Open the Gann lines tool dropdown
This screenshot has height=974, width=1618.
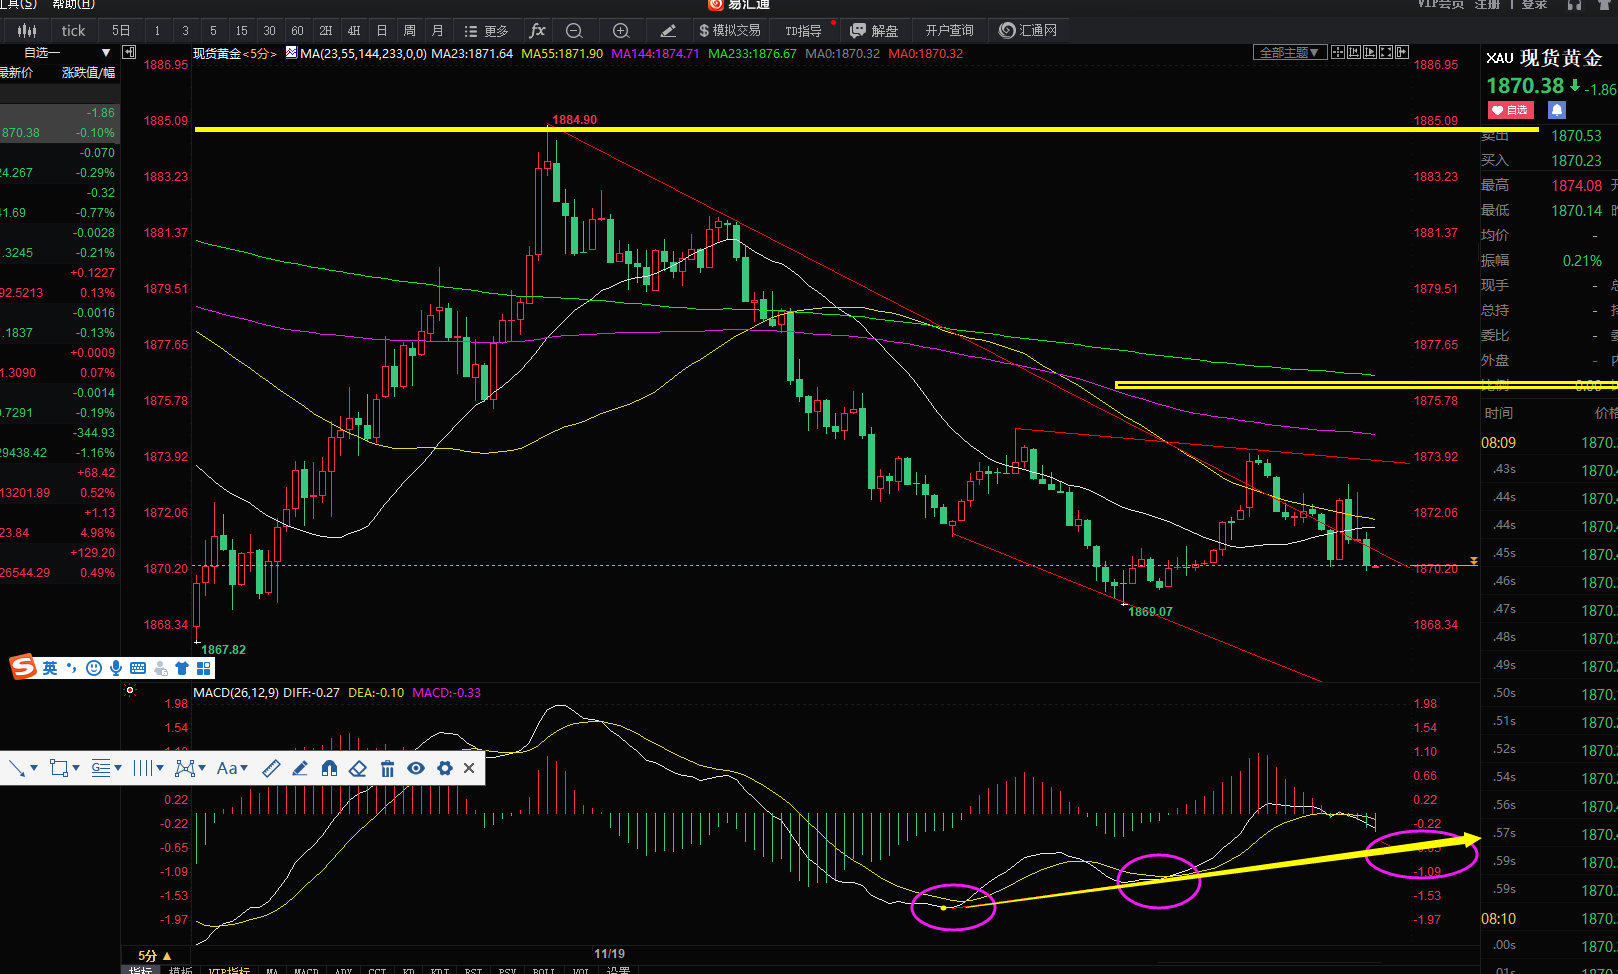point(106,768)
